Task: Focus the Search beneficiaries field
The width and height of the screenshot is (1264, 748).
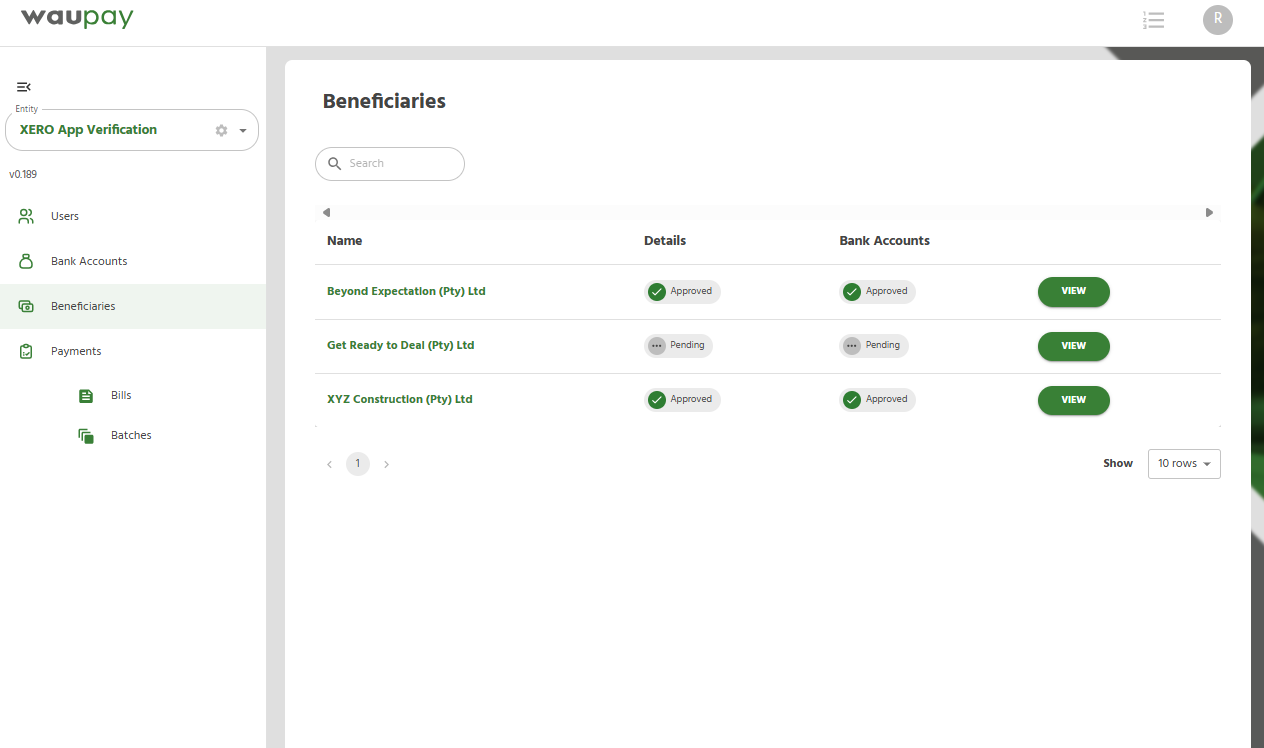Action: click(x=390, y=164)
